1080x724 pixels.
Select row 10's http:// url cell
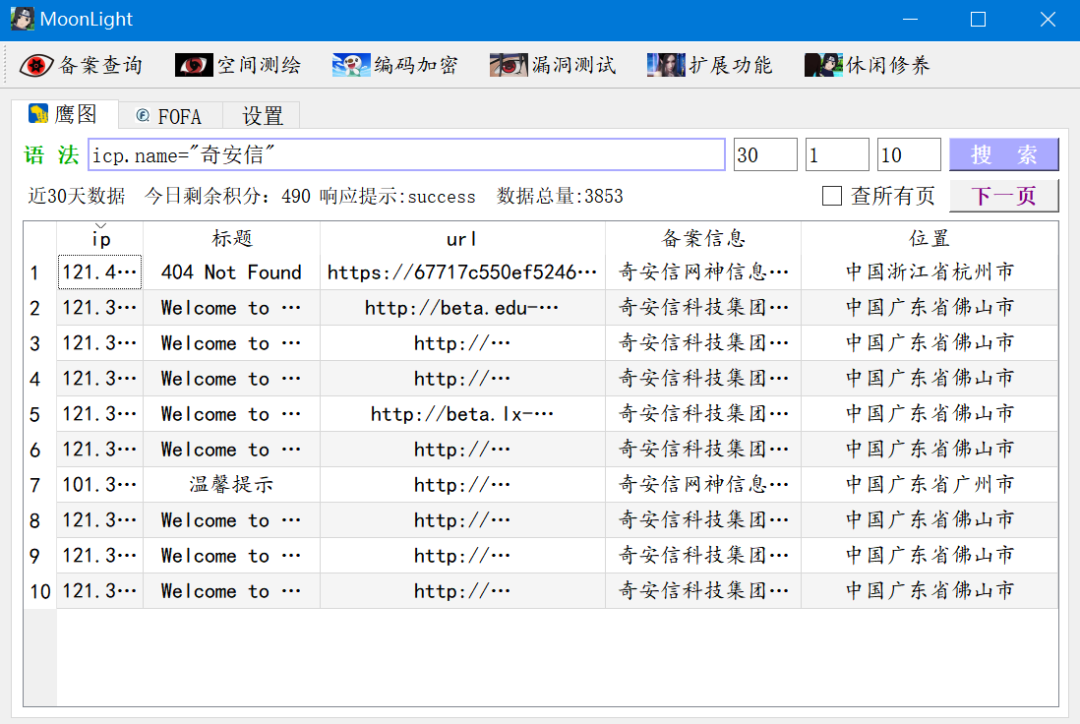[462, 591]
